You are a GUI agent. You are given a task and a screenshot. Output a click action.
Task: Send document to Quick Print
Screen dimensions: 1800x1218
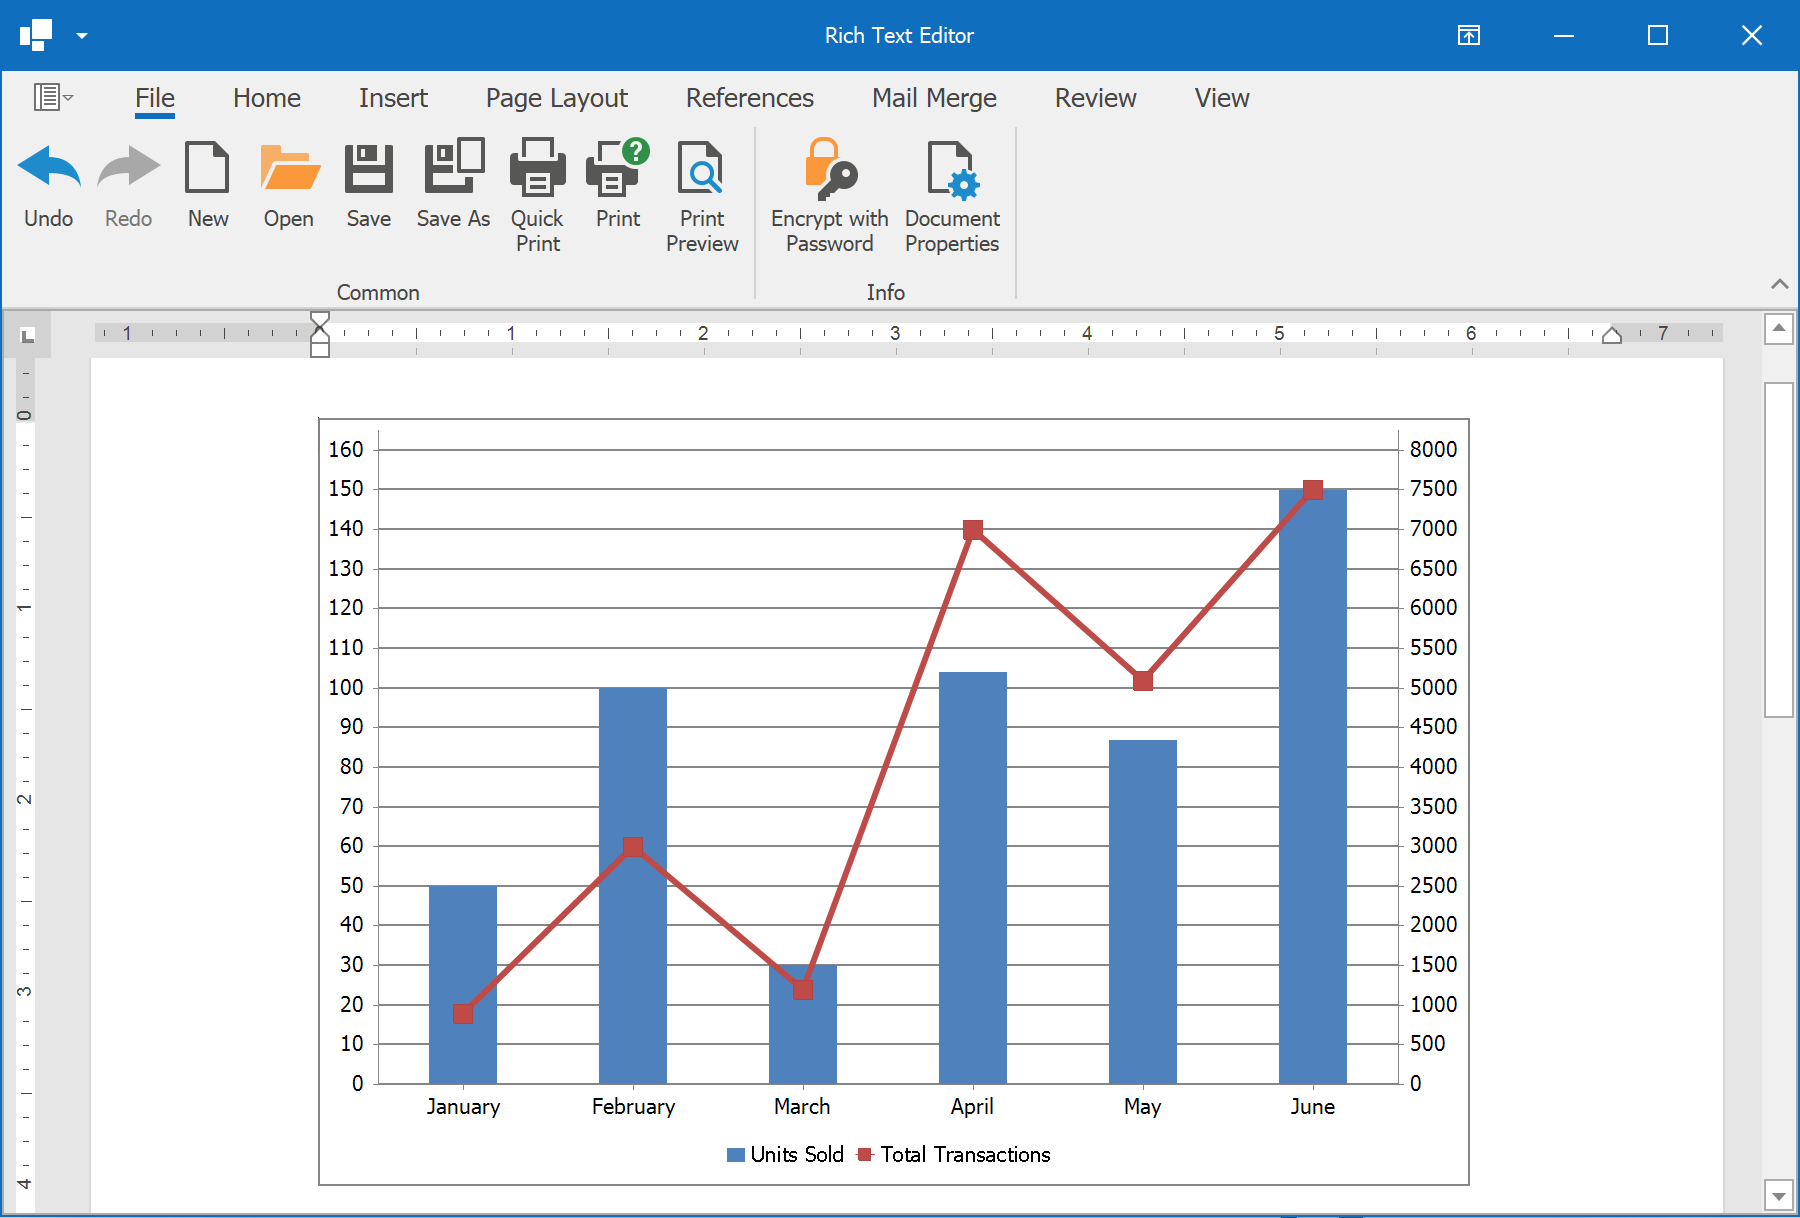point(537,168)
